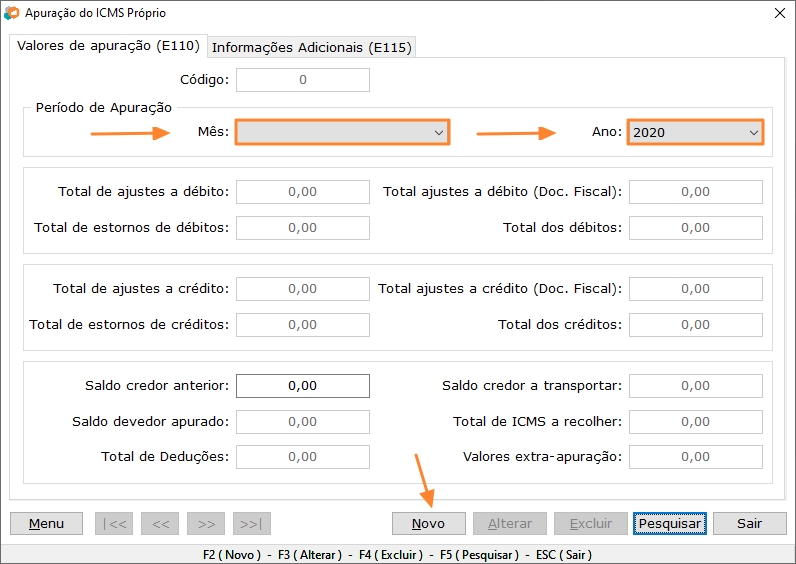Screen dimensions: 796x564
Task: Click Total de estornos de créditos field
Action: click(x=303, y=325)
